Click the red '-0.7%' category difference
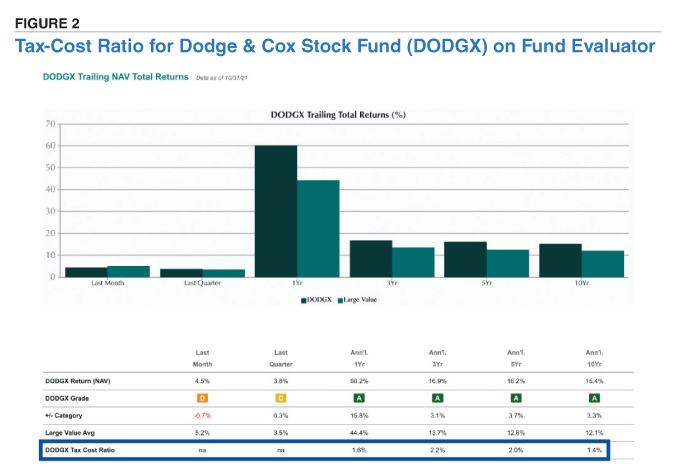Viewport: 675px width, 475px height. [x=202, y=416]
